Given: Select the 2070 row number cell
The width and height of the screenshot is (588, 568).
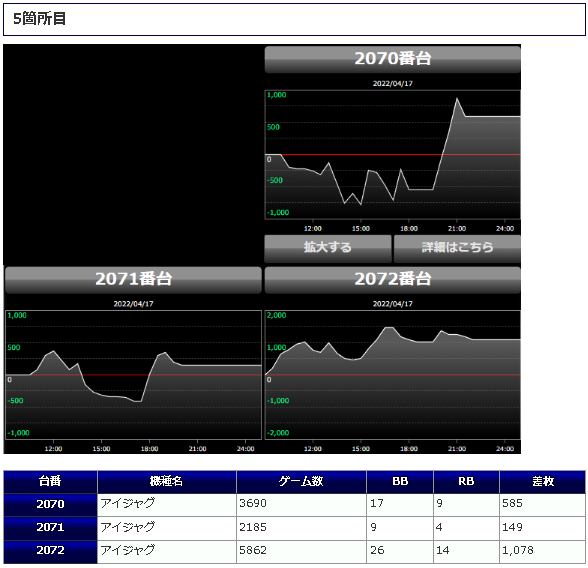Looking at the screenshot, I should coord(50,505).
